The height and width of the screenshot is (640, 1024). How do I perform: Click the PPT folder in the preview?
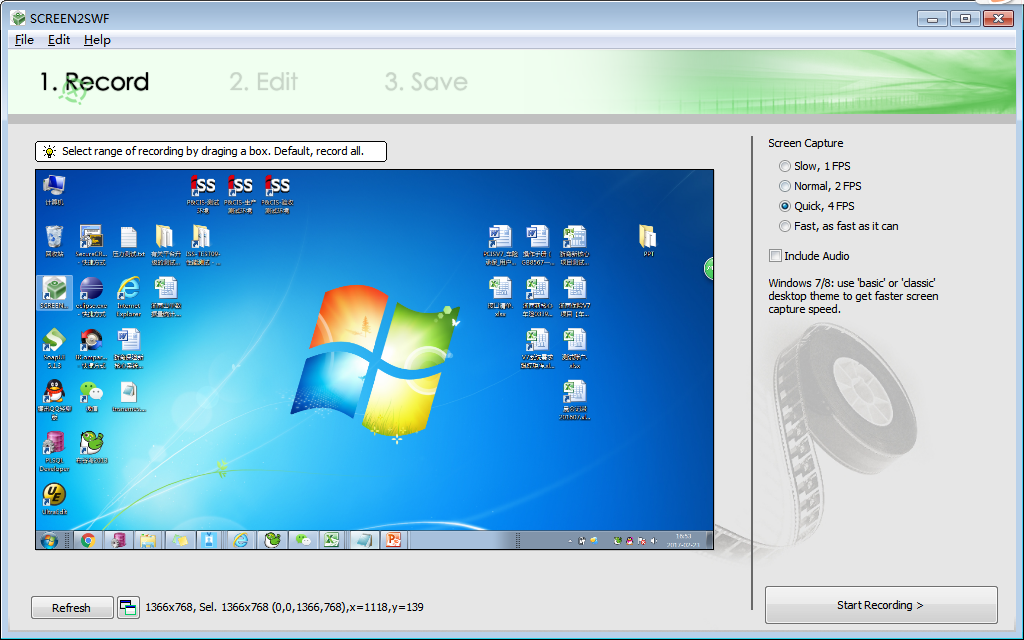pos(648,240)
